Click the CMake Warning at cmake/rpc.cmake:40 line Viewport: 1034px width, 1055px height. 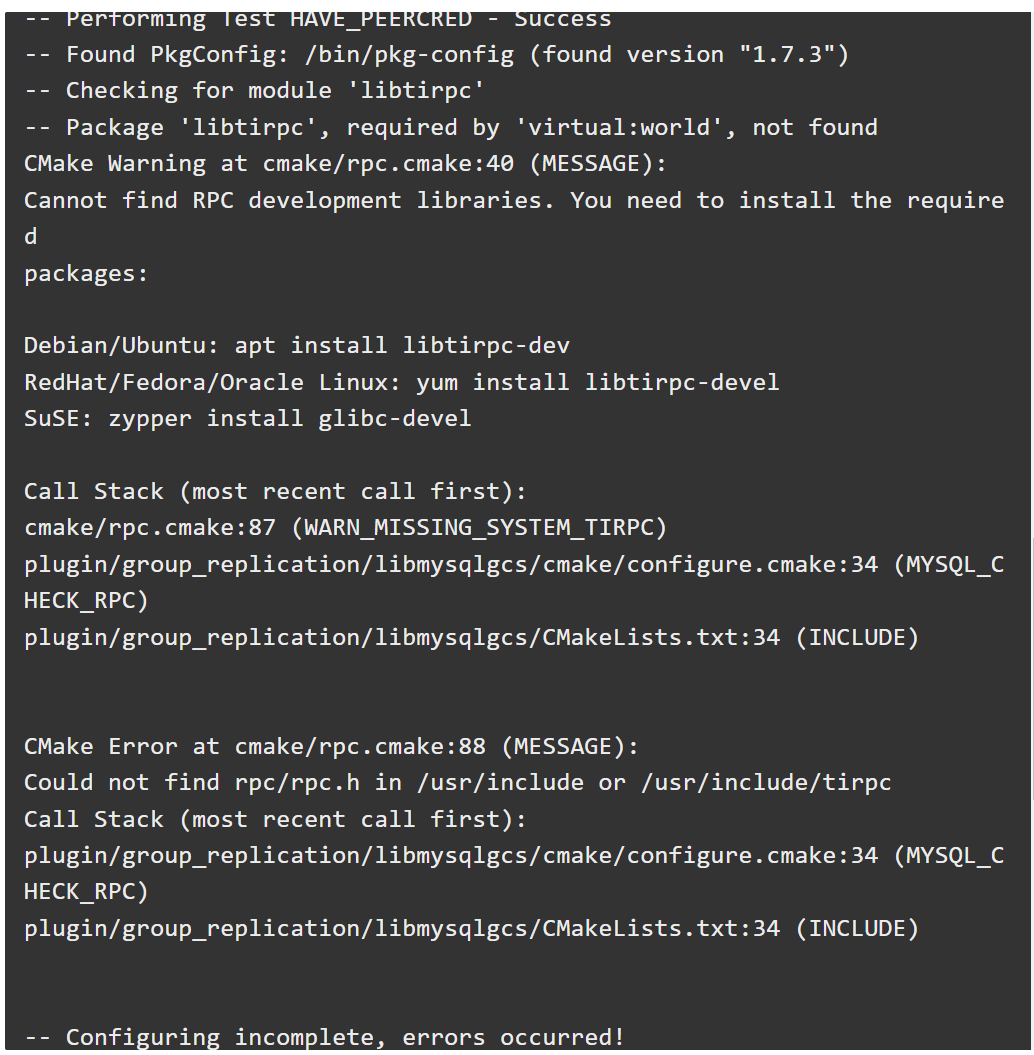[x=345, y=163]
